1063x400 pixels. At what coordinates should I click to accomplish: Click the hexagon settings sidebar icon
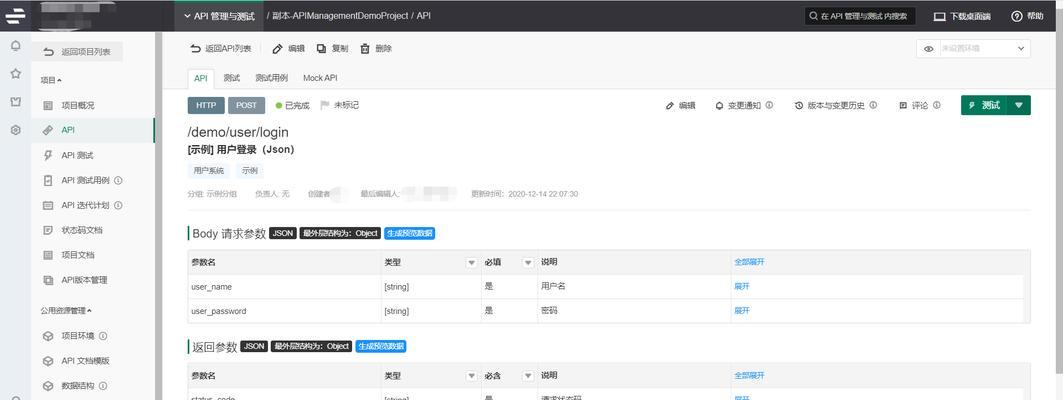point(15,129)
